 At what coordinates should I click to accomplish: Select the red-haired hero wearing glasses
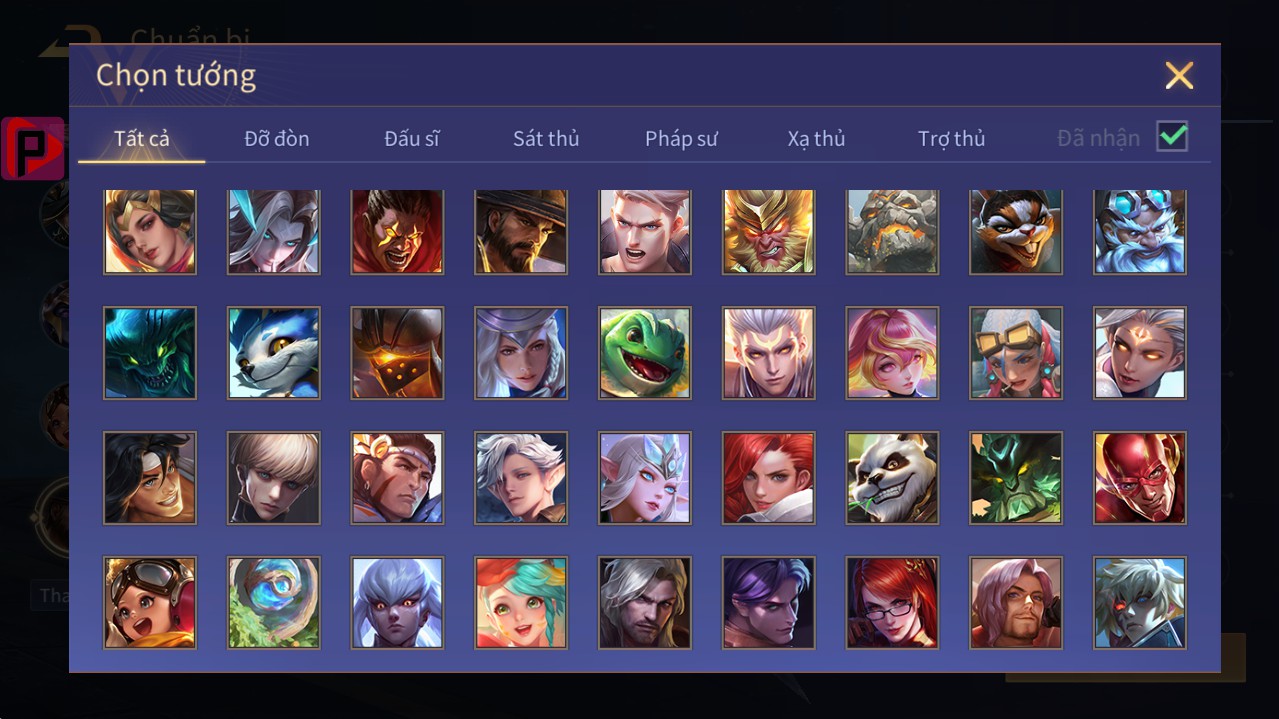pyautogui.click(x=892, y=603)
